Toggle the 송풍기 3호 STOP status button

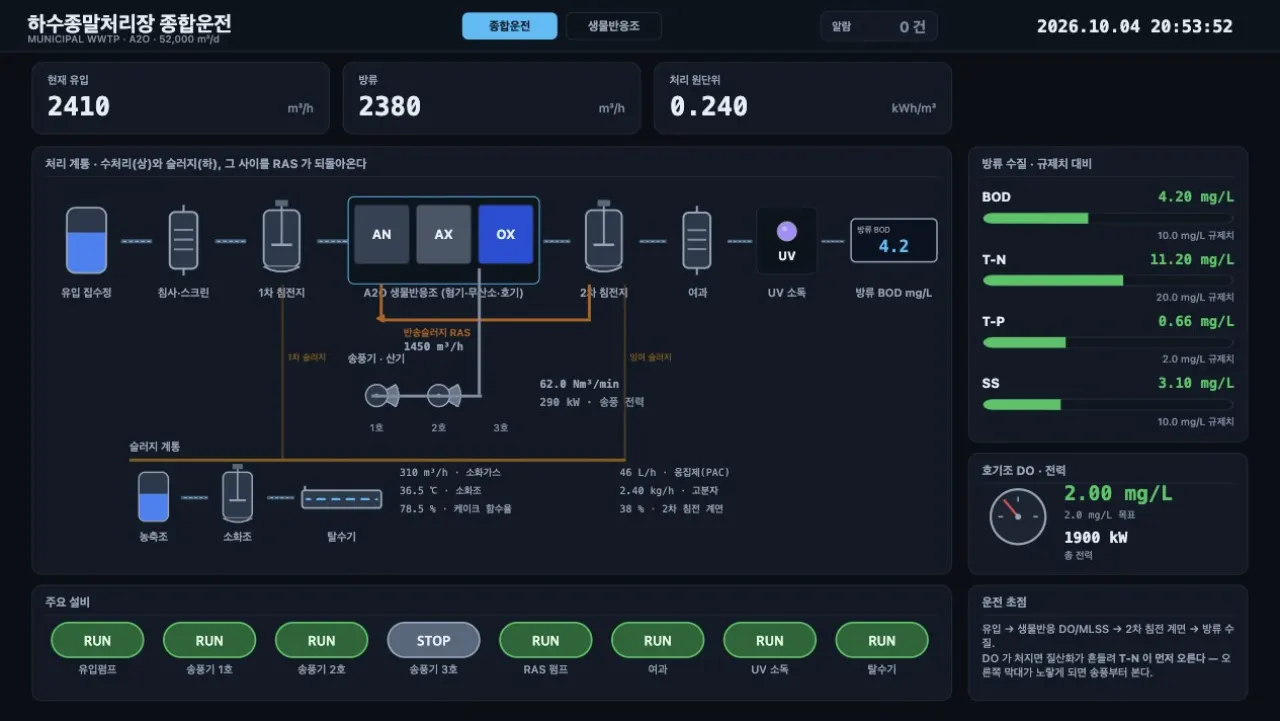434,640
